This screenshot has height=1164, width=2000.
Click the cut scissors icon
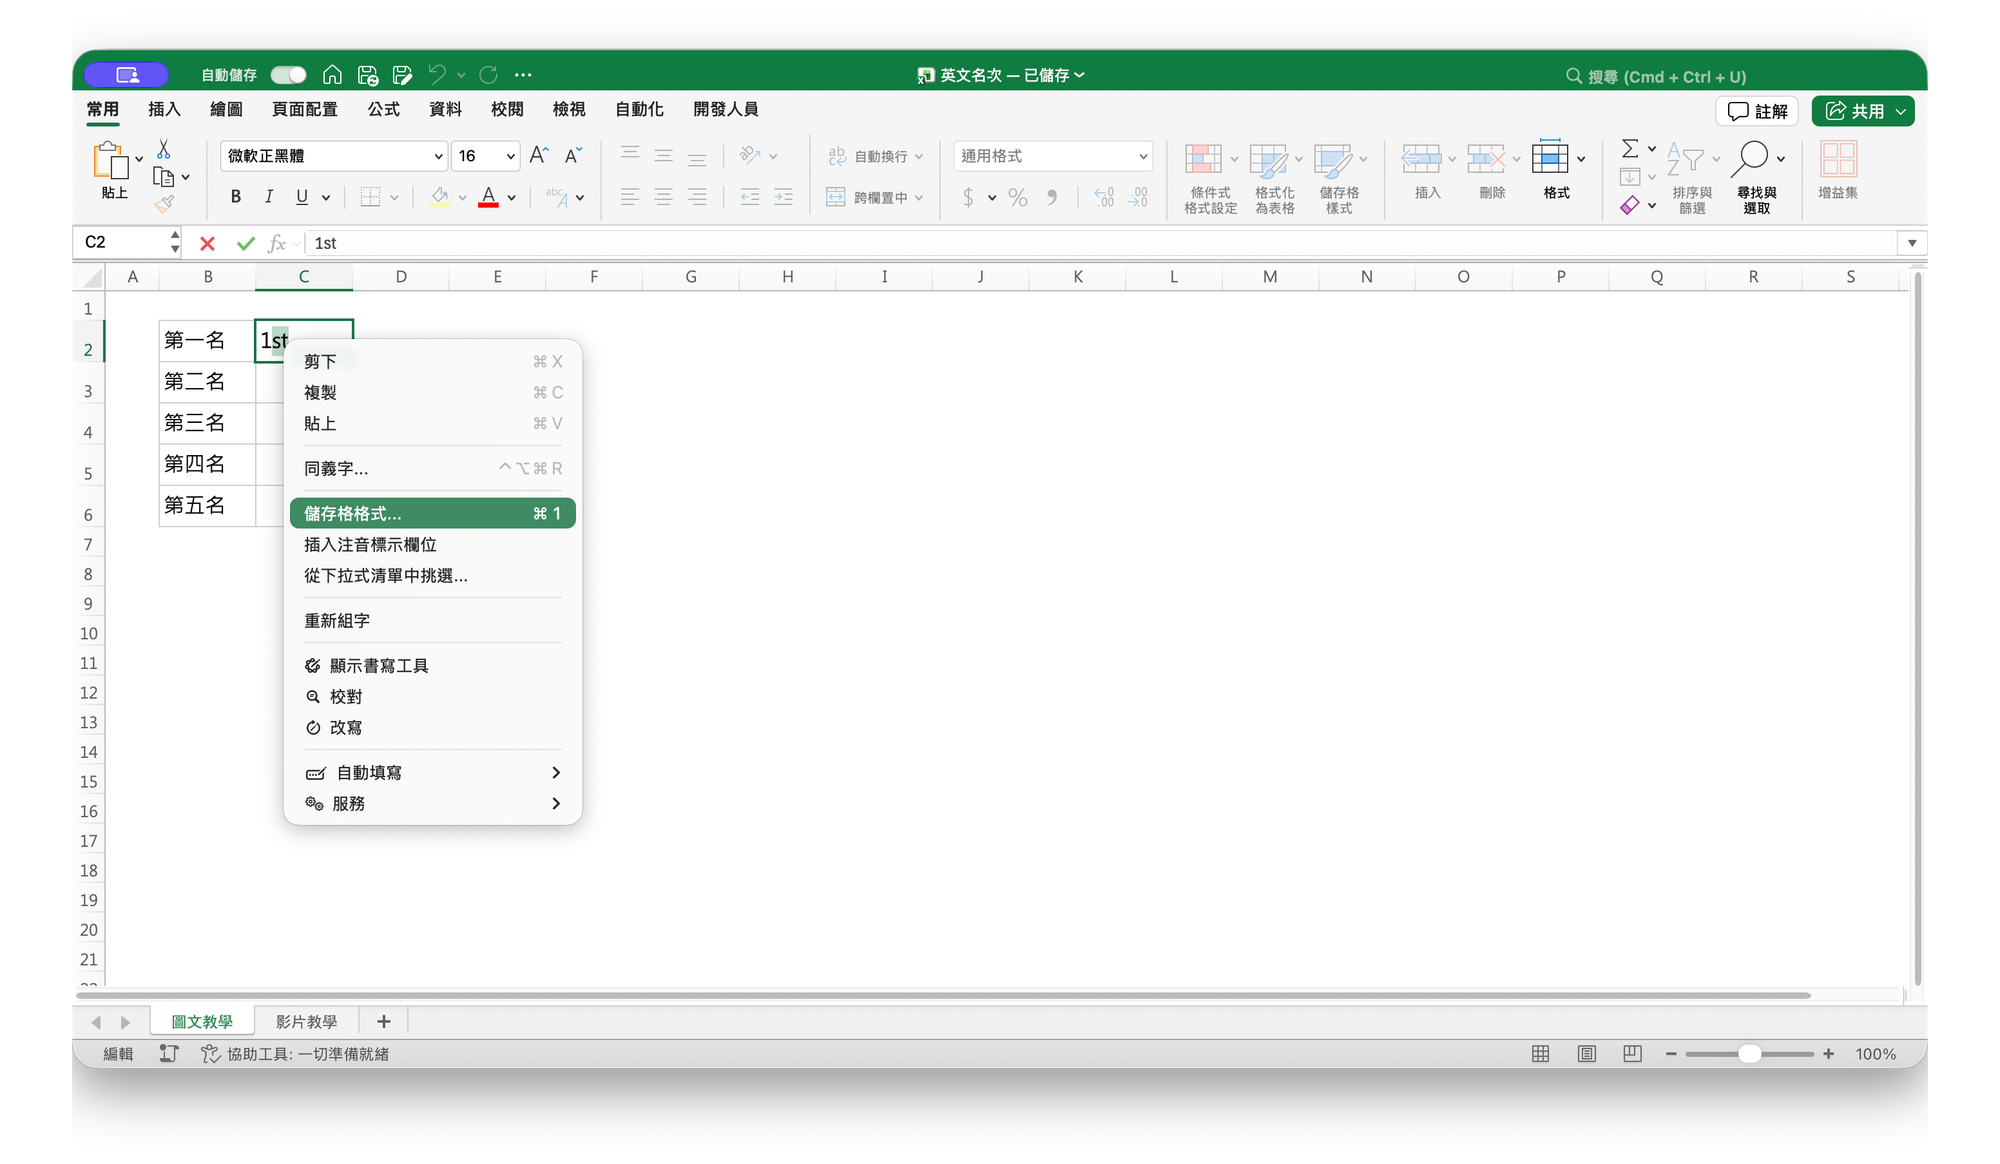pyautogui.click(x=164, y=149)
